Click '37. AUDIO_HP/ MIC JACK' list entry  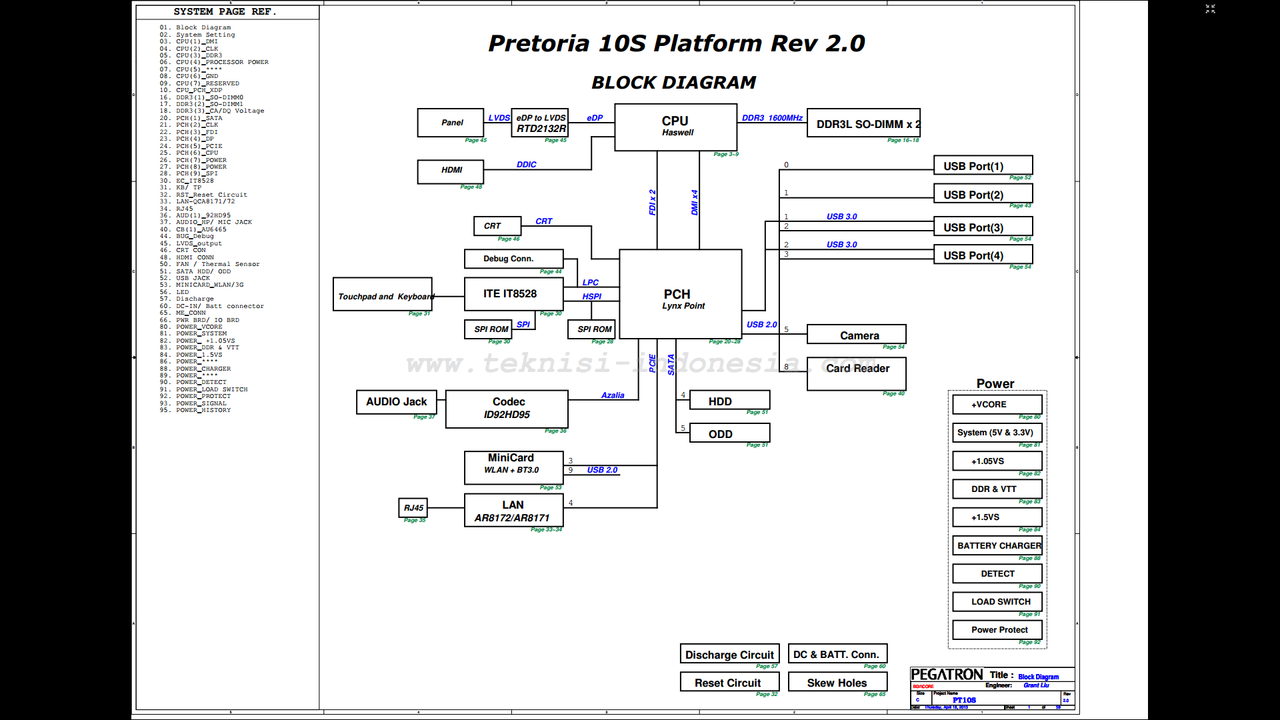pyautogui.click(x=206, y=222)
